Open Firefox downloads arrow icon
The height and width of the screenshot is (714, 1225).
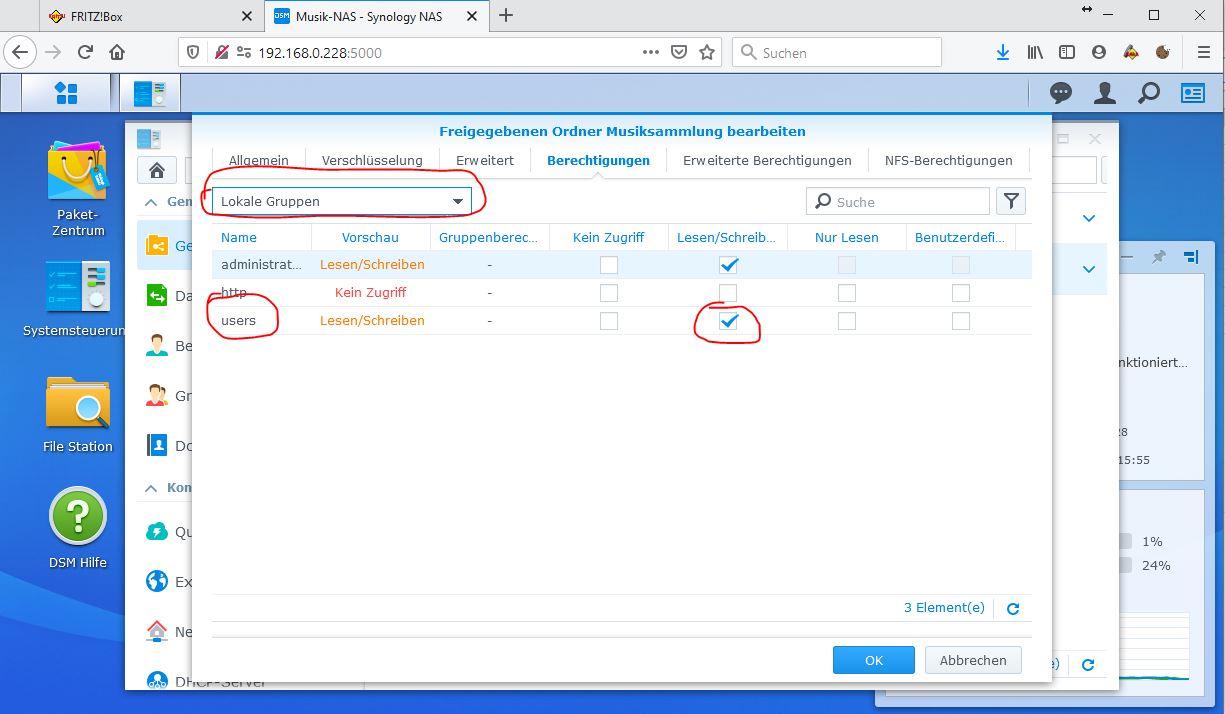pyautogui.click(x=1003, y=52)
